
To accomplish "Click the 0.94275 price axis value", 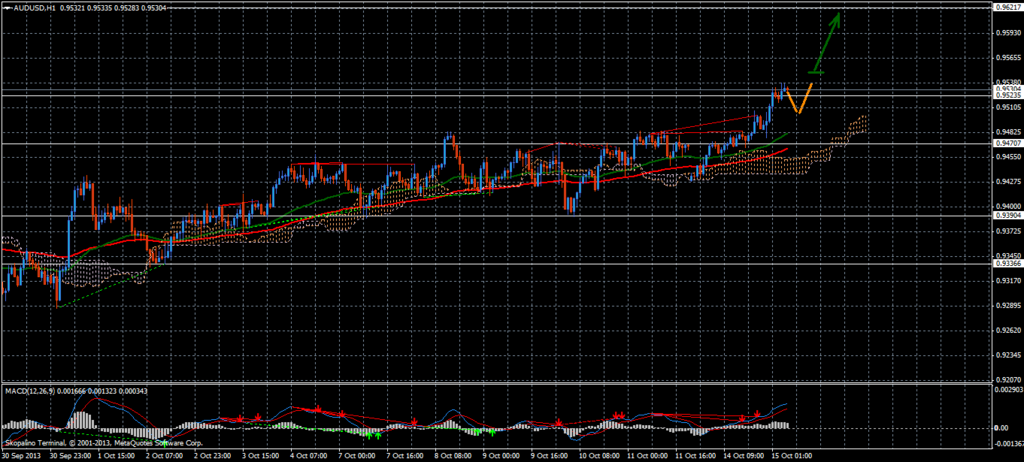I will pyautogui.click(x=1010, y=181).
